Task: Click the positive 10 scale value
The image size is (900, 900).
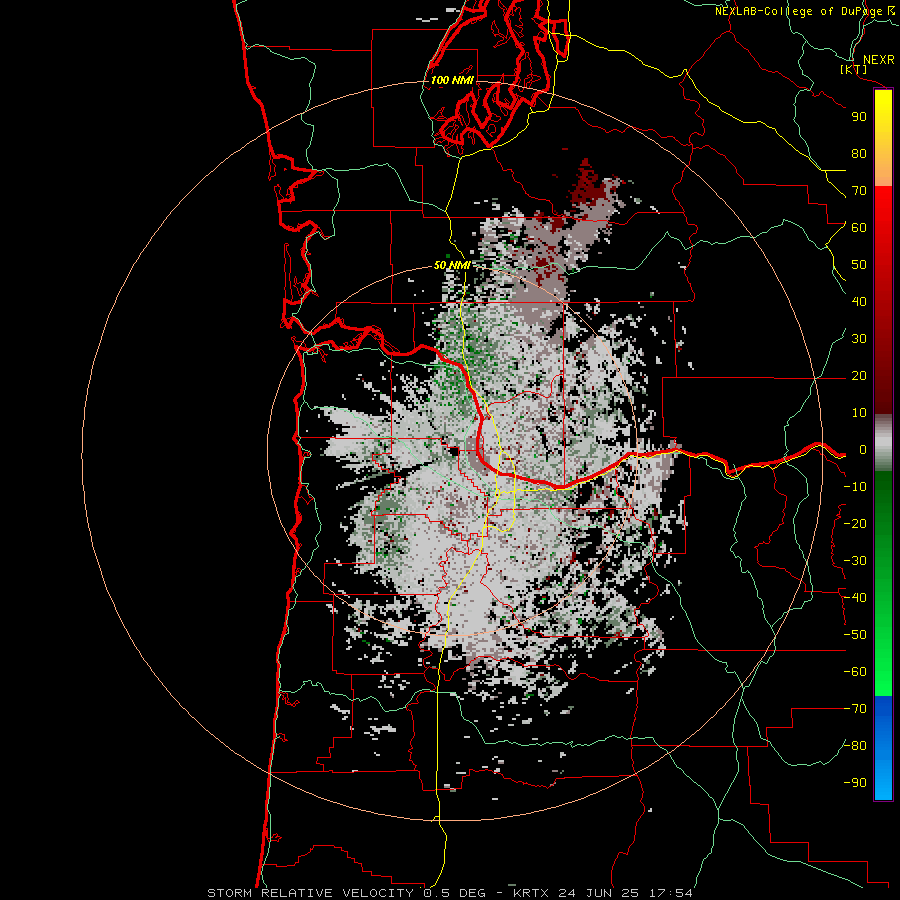Action: coord(859,413)
